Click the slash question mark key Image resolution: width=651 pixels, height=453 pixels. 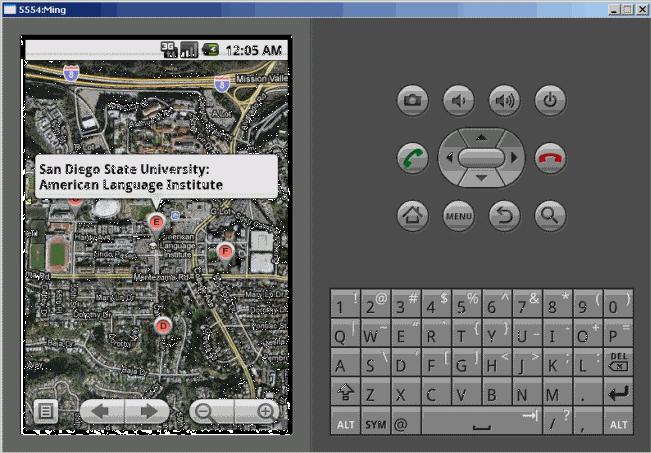(x=558, y=421)
